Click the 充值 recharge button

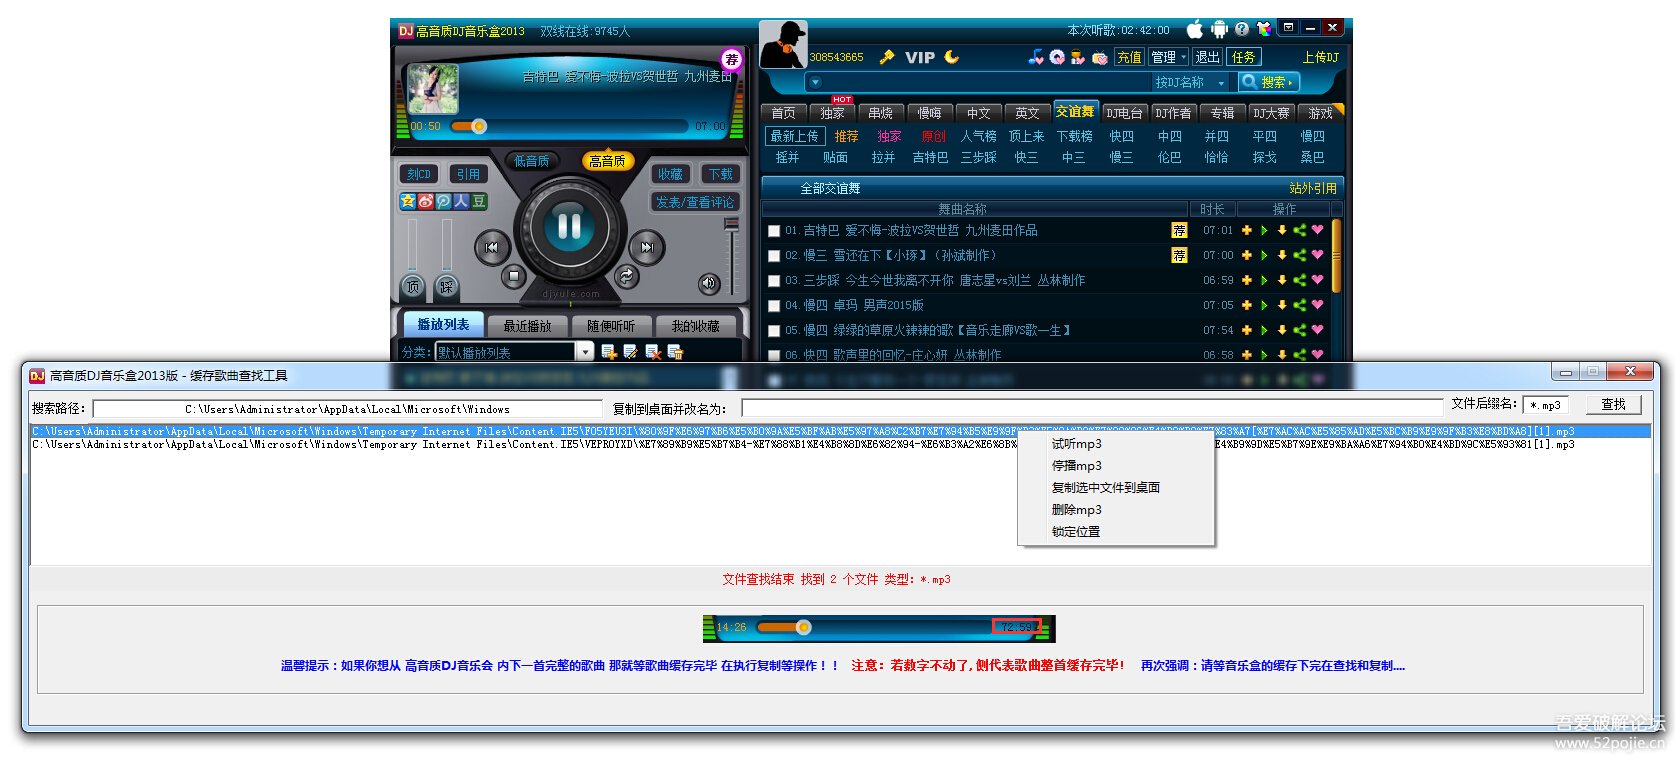tap(1129, 57)
